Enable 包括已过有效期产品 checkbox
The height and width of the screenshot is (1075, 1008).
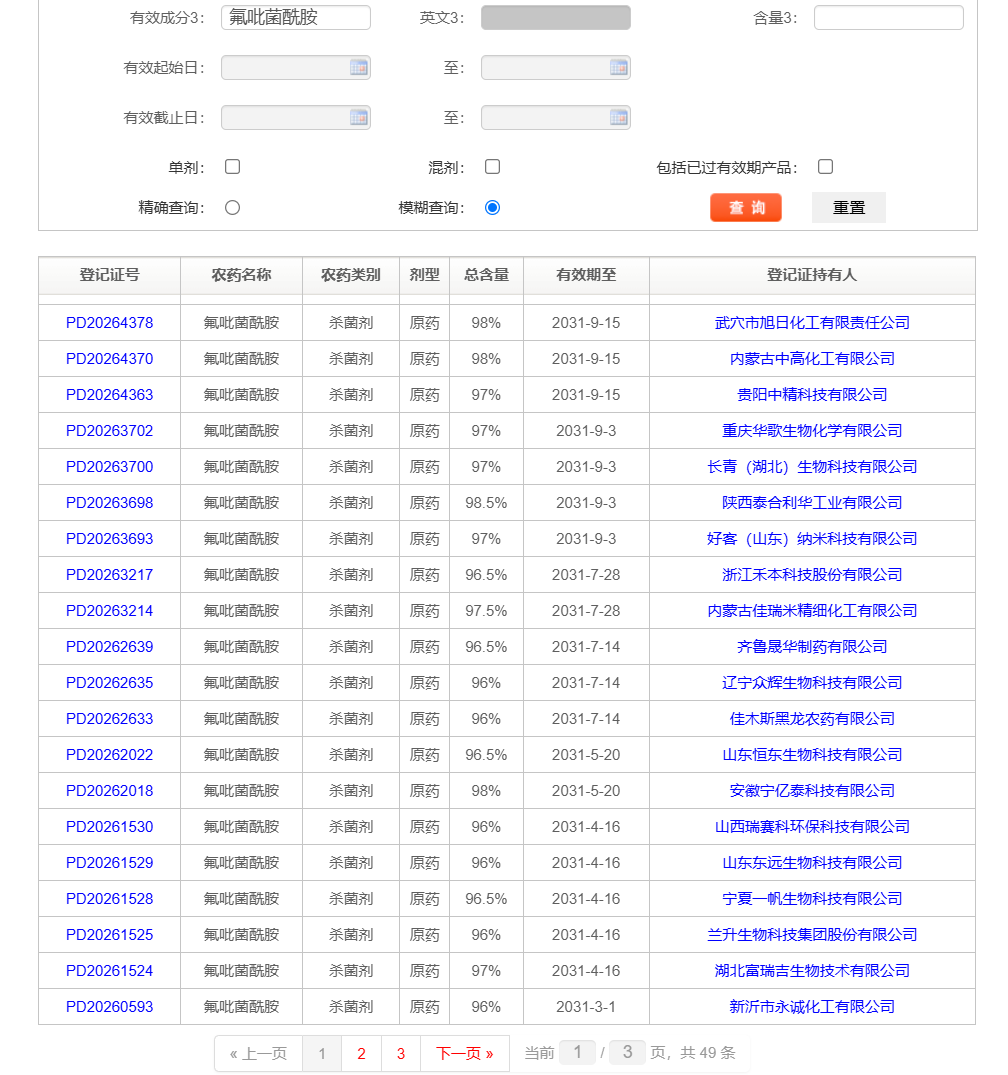[826, 167]
